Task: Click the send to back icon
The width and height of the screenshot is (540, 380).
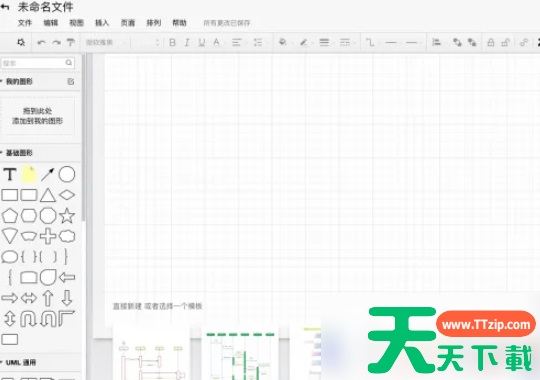Action: click(x=472, y=42)
